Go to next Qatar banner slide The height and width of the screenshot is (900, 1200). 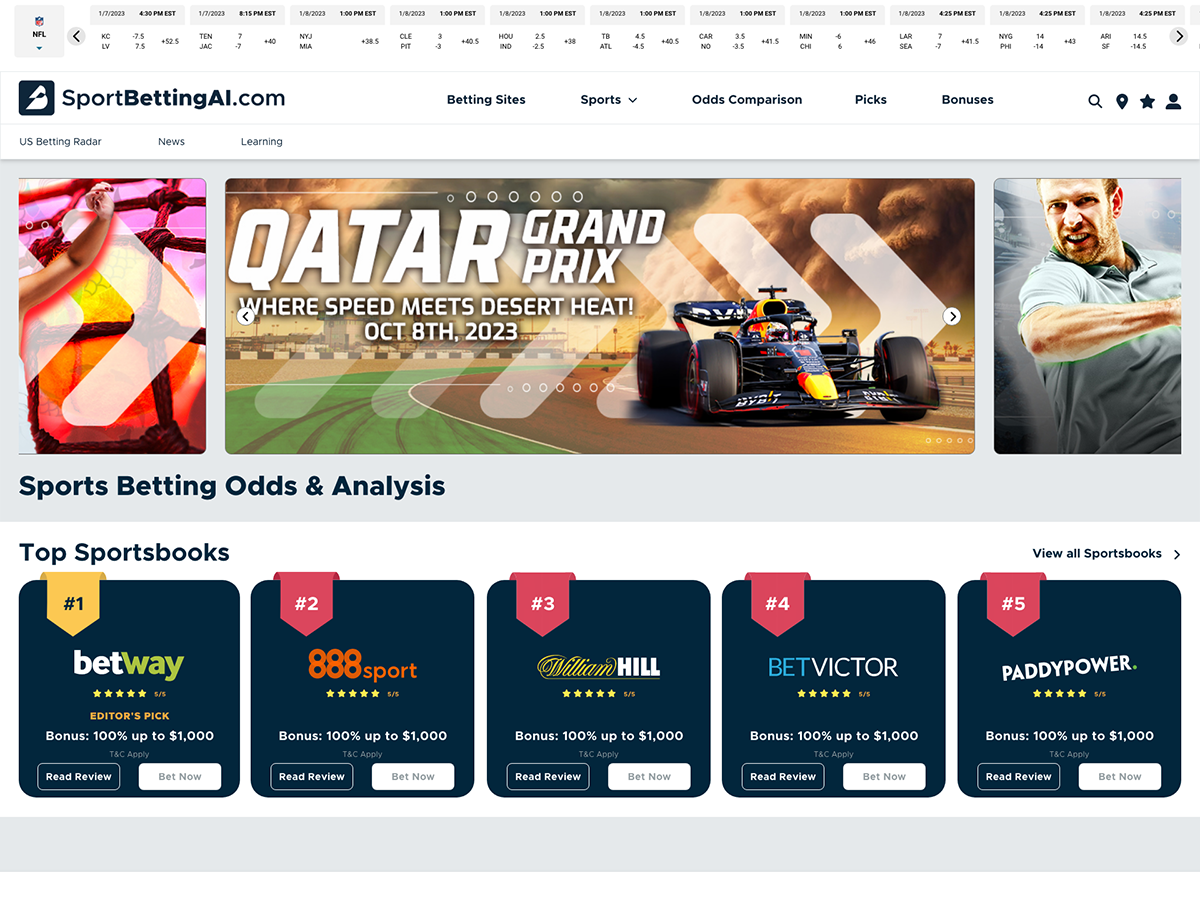tap(952, 316)
